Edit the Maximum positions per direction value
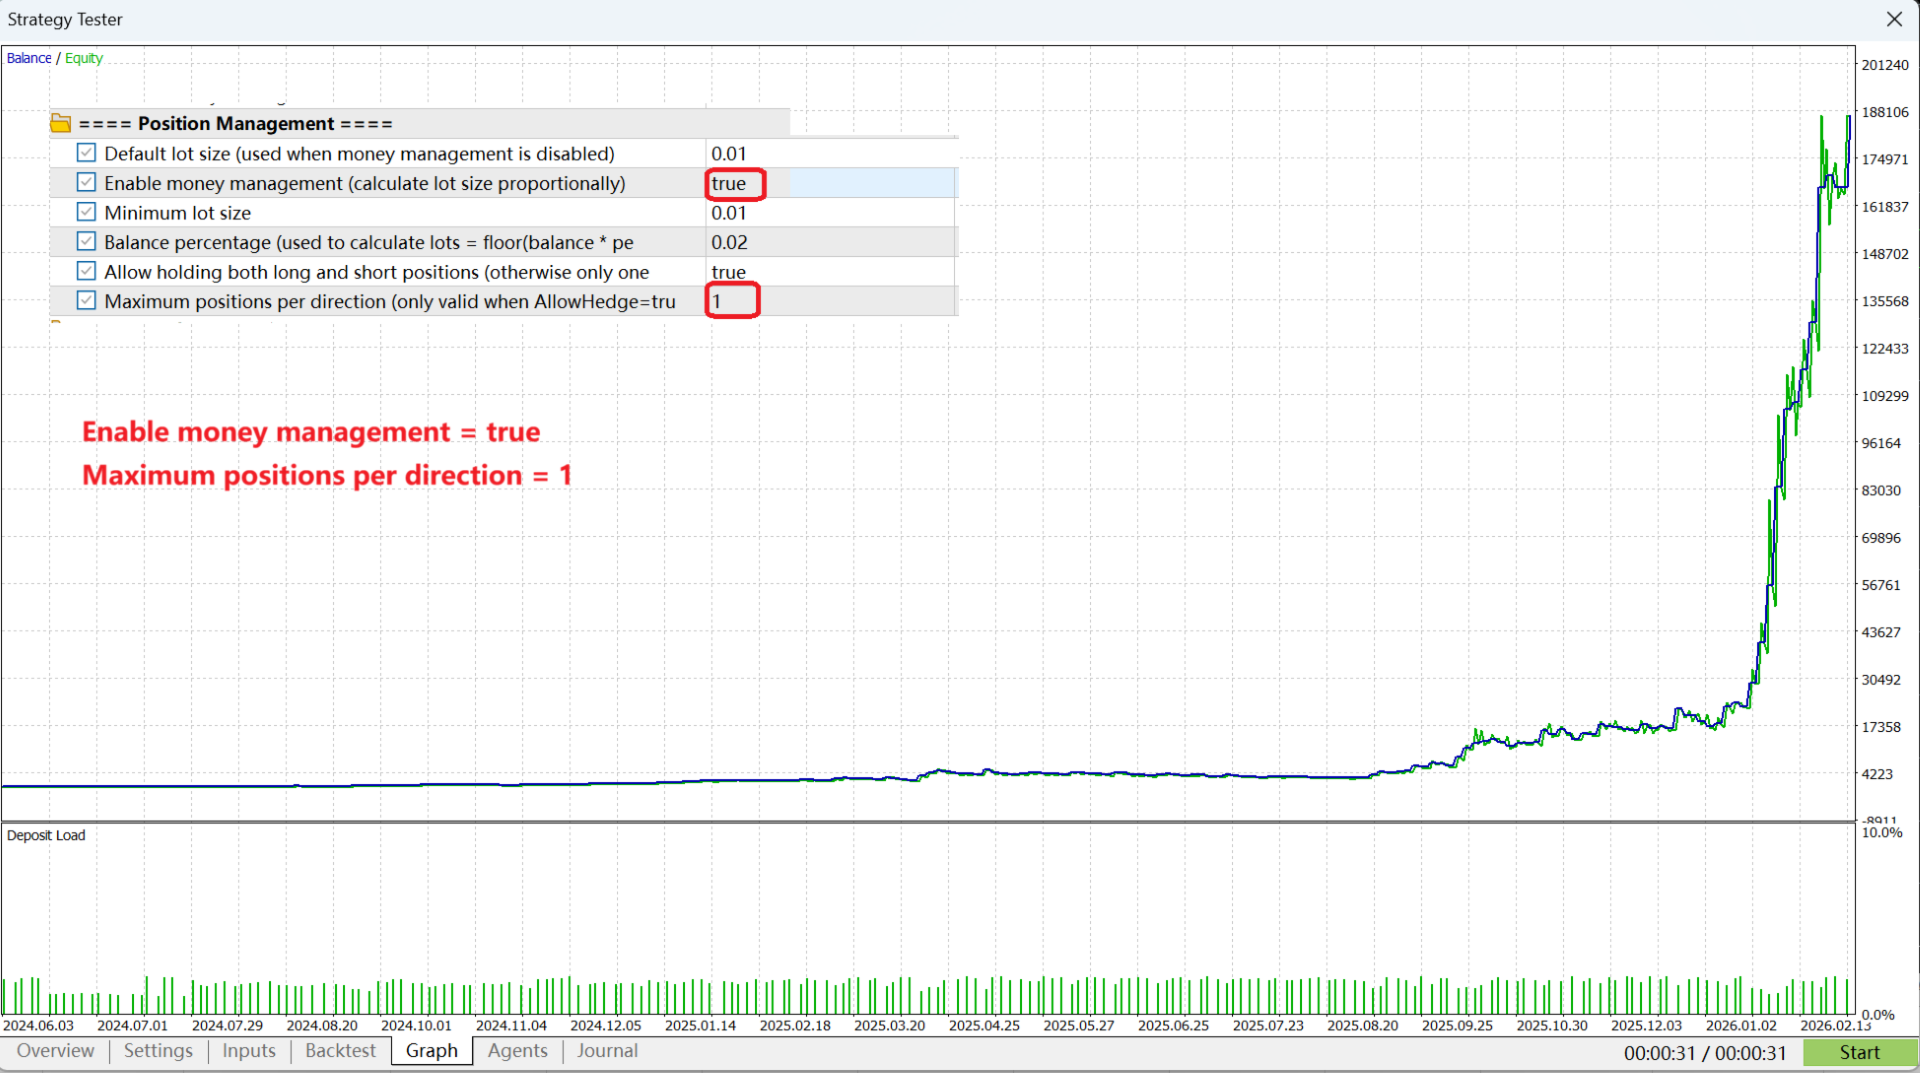 pyautogui.click(x=717, y=301)
